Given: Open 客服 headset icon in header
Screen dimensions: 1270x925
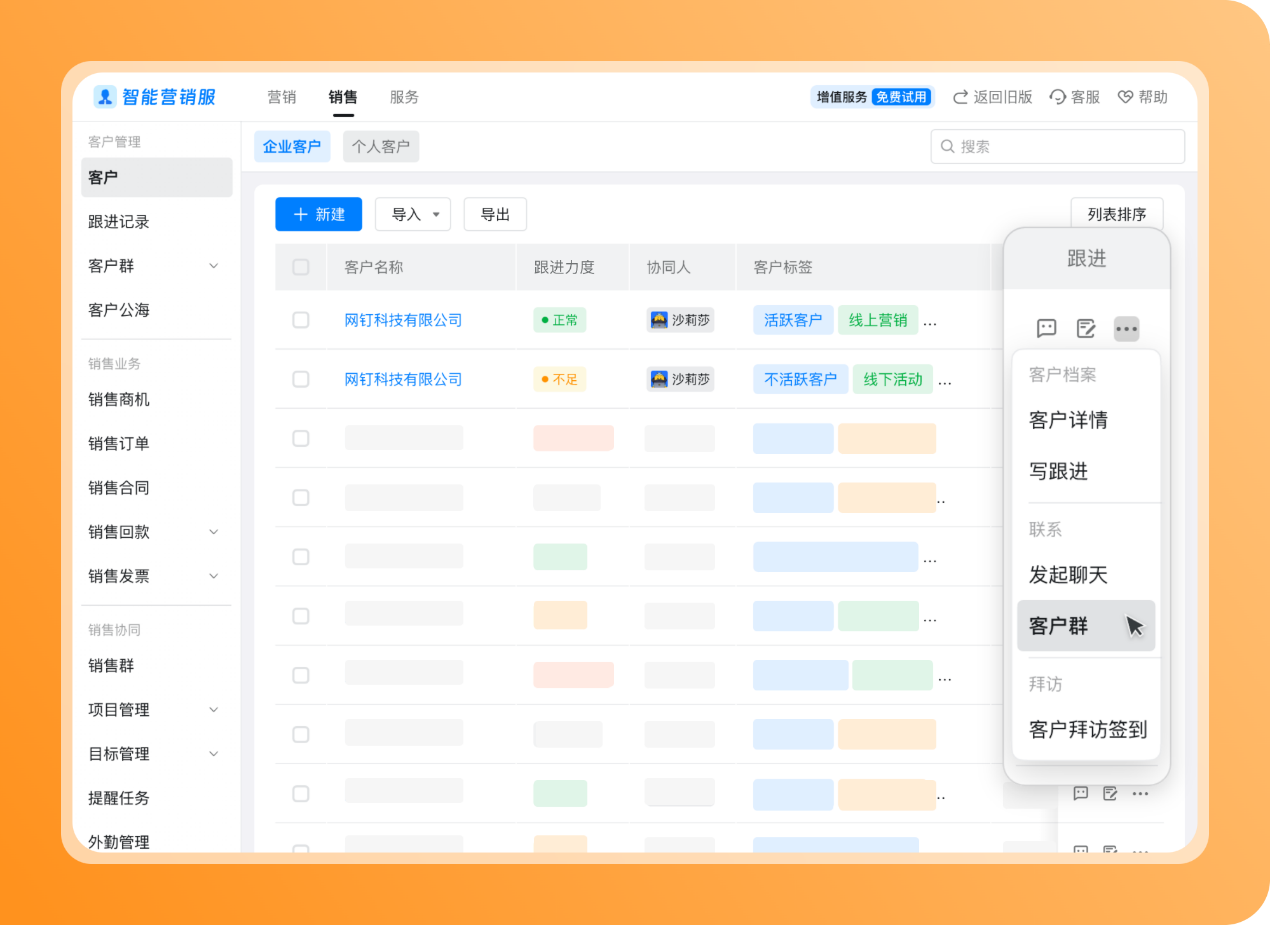Looking at the screenshot, I should [x=1057, y=97].
